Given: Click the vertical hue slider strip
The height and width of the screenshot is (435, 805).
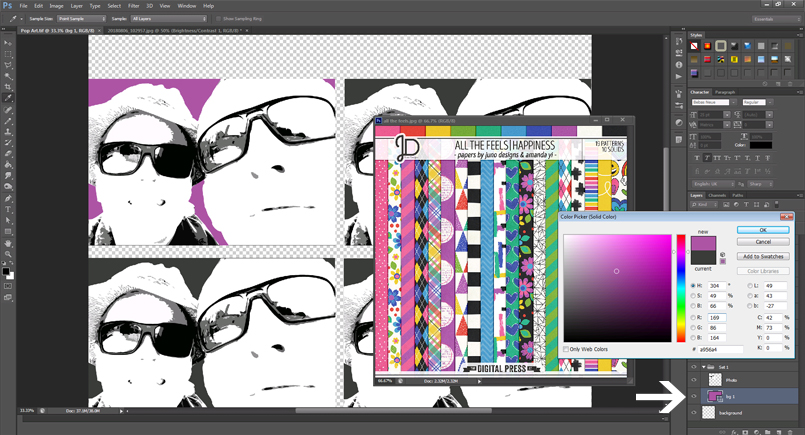Looking at the screenshot, I should (681, 288).
